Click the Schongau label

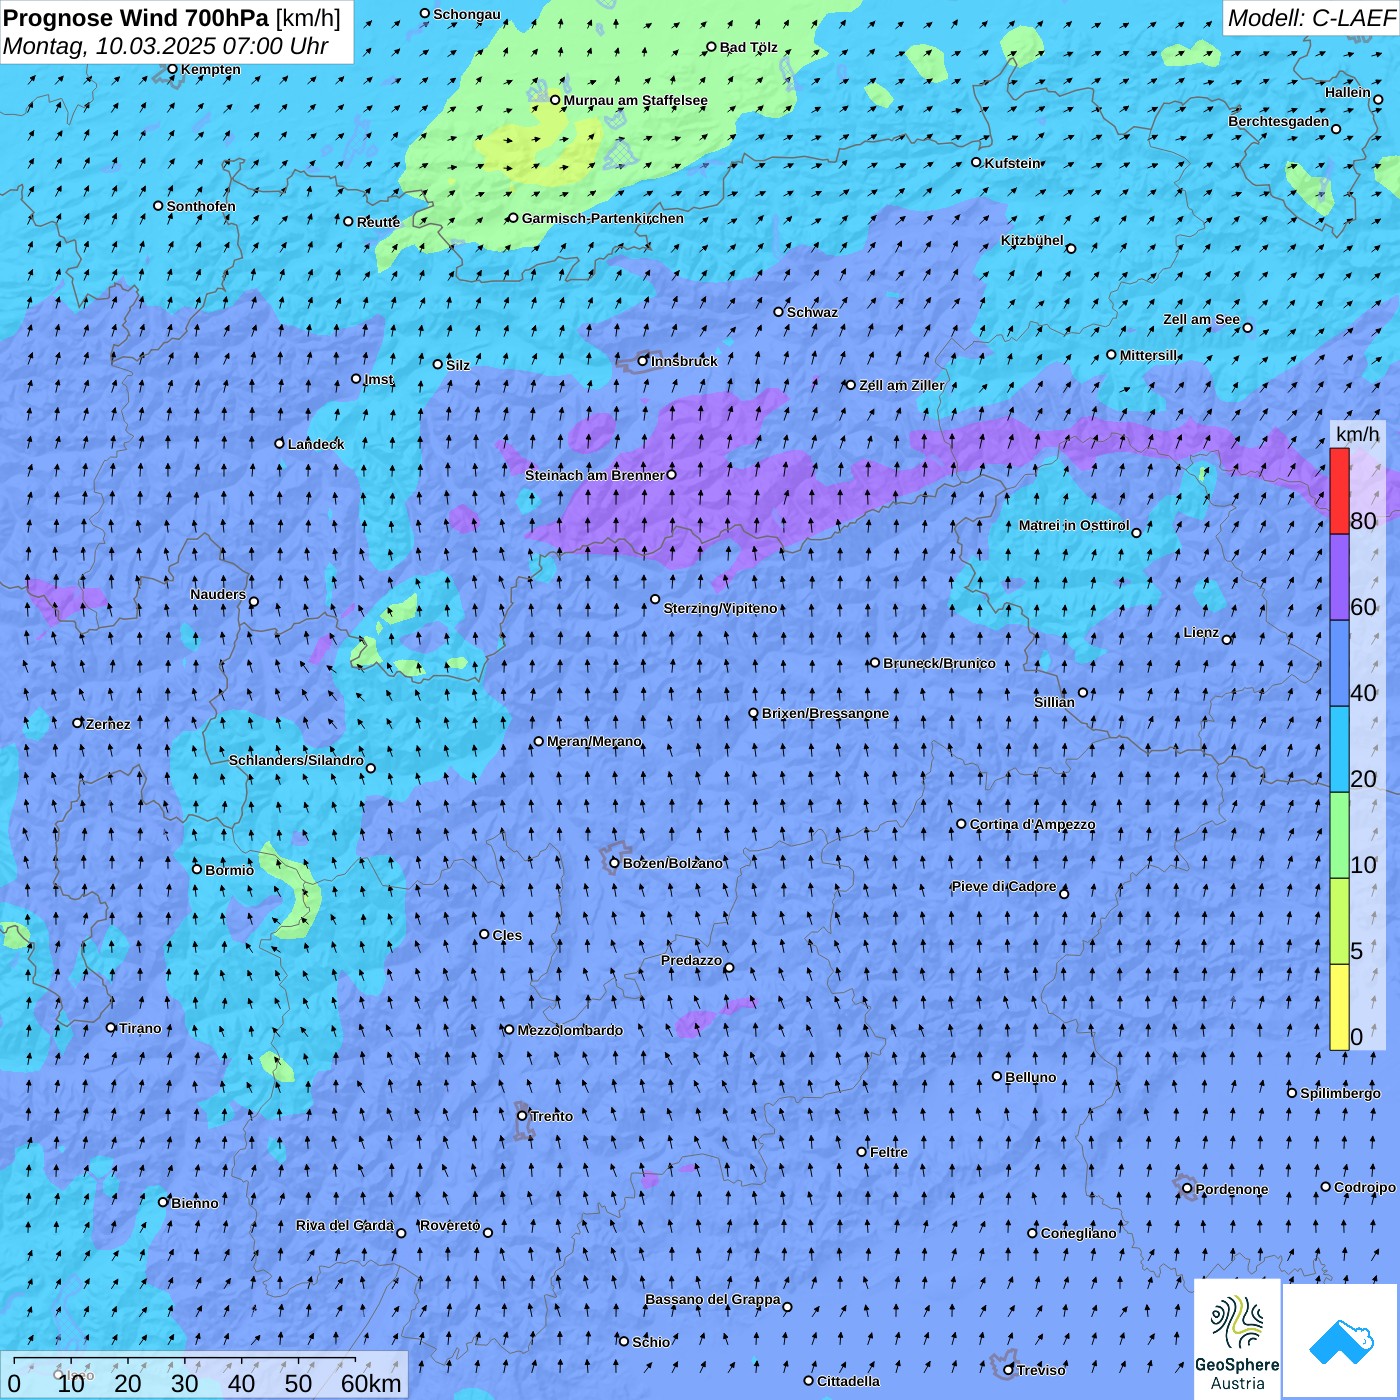[467, 14]
